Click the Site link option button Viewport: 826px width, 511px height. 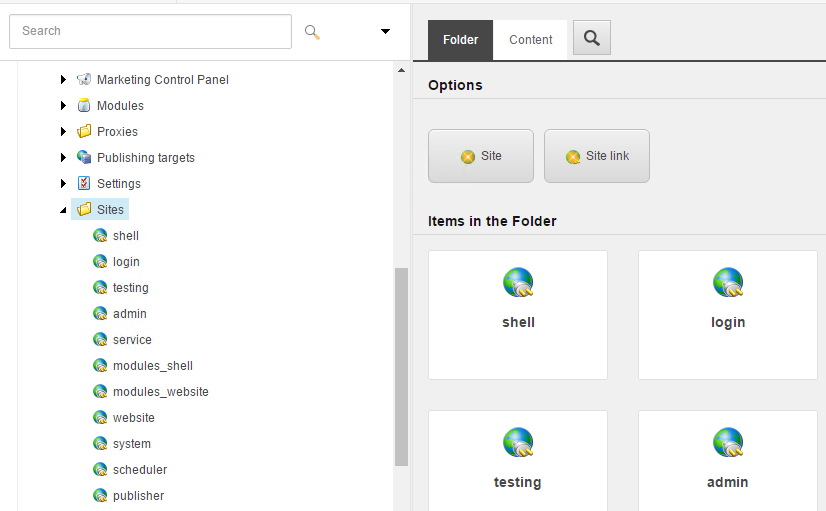pos(597,156)
